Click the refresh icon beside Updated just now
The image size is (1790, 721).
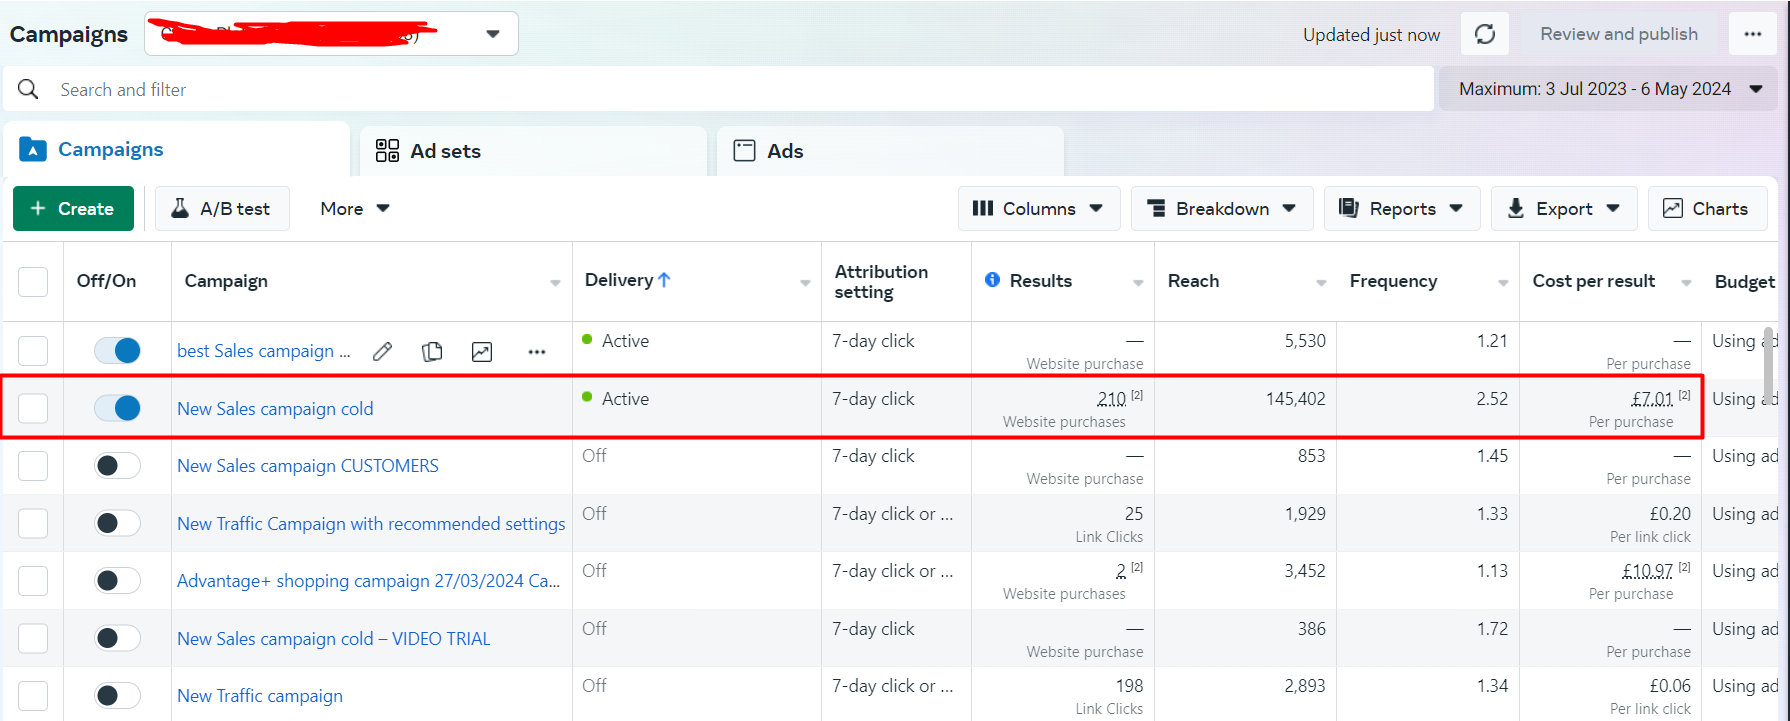point(1485,35)
